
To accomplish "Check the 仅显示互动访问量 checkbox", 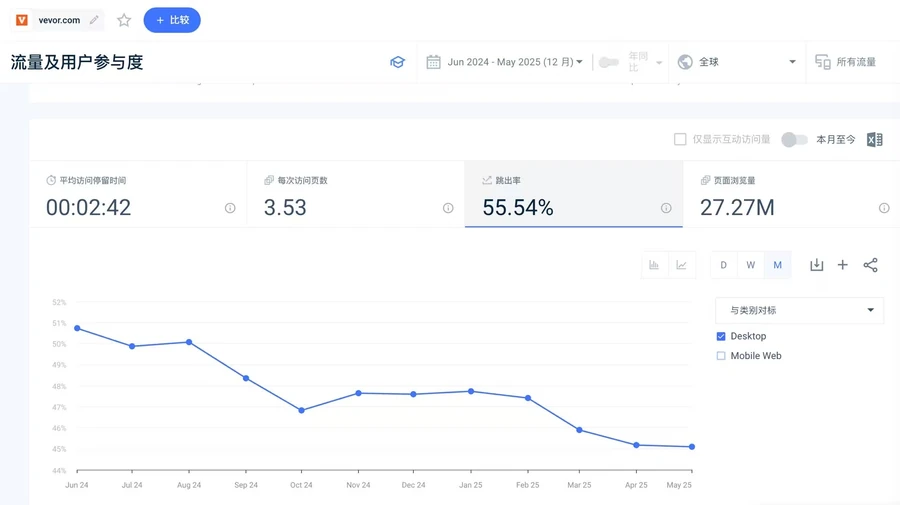I will [x=680, y=139].
